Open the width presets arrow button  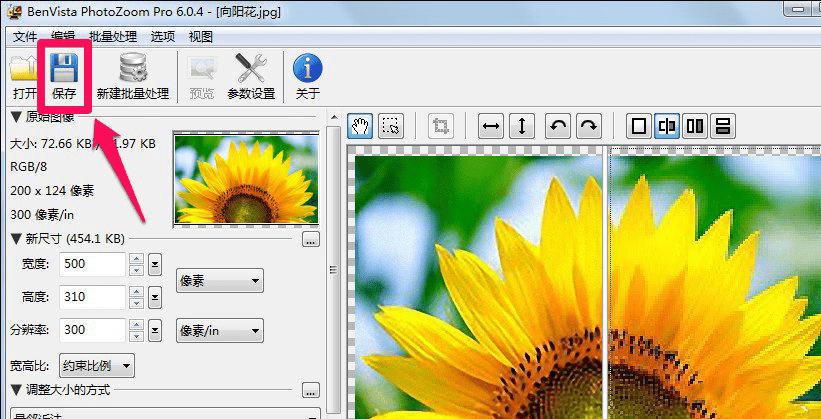click(154, 264)
